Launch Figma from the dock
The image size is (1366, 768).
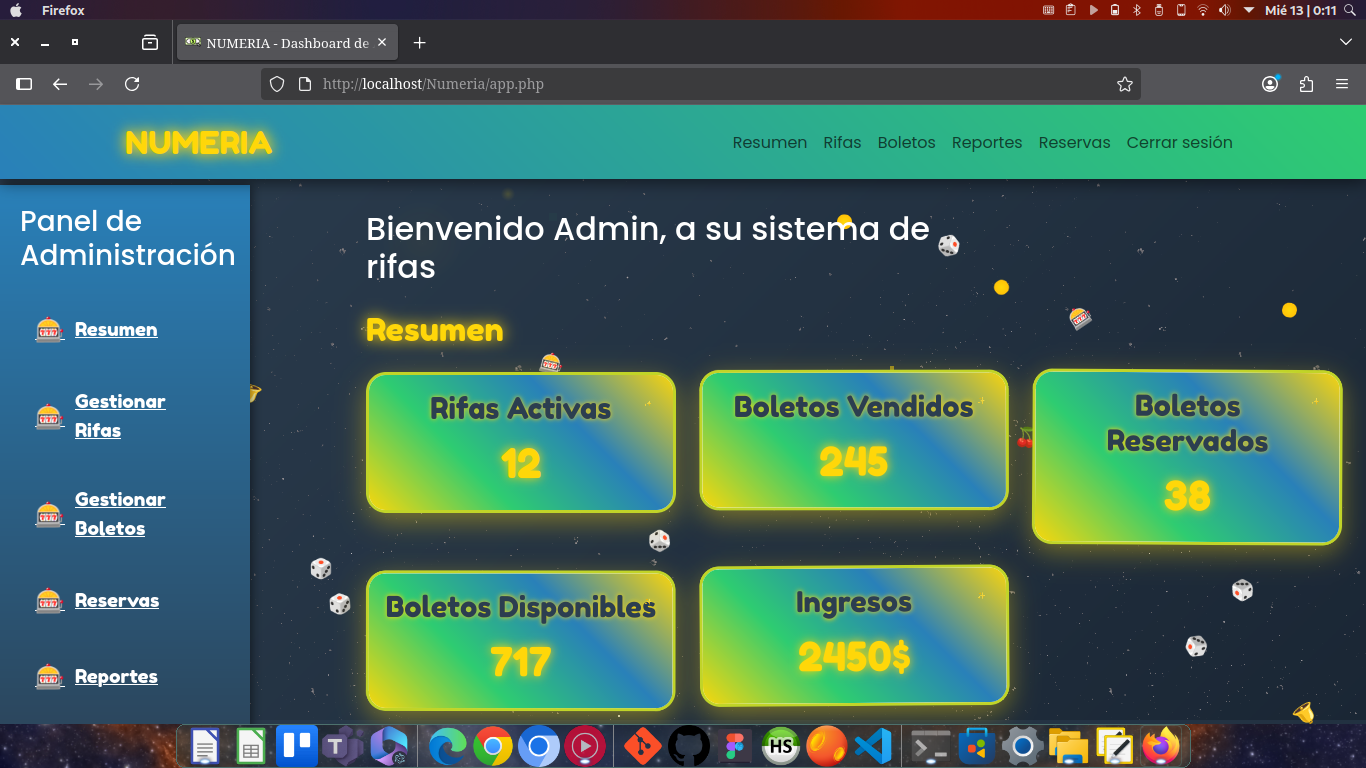point(735,746)
